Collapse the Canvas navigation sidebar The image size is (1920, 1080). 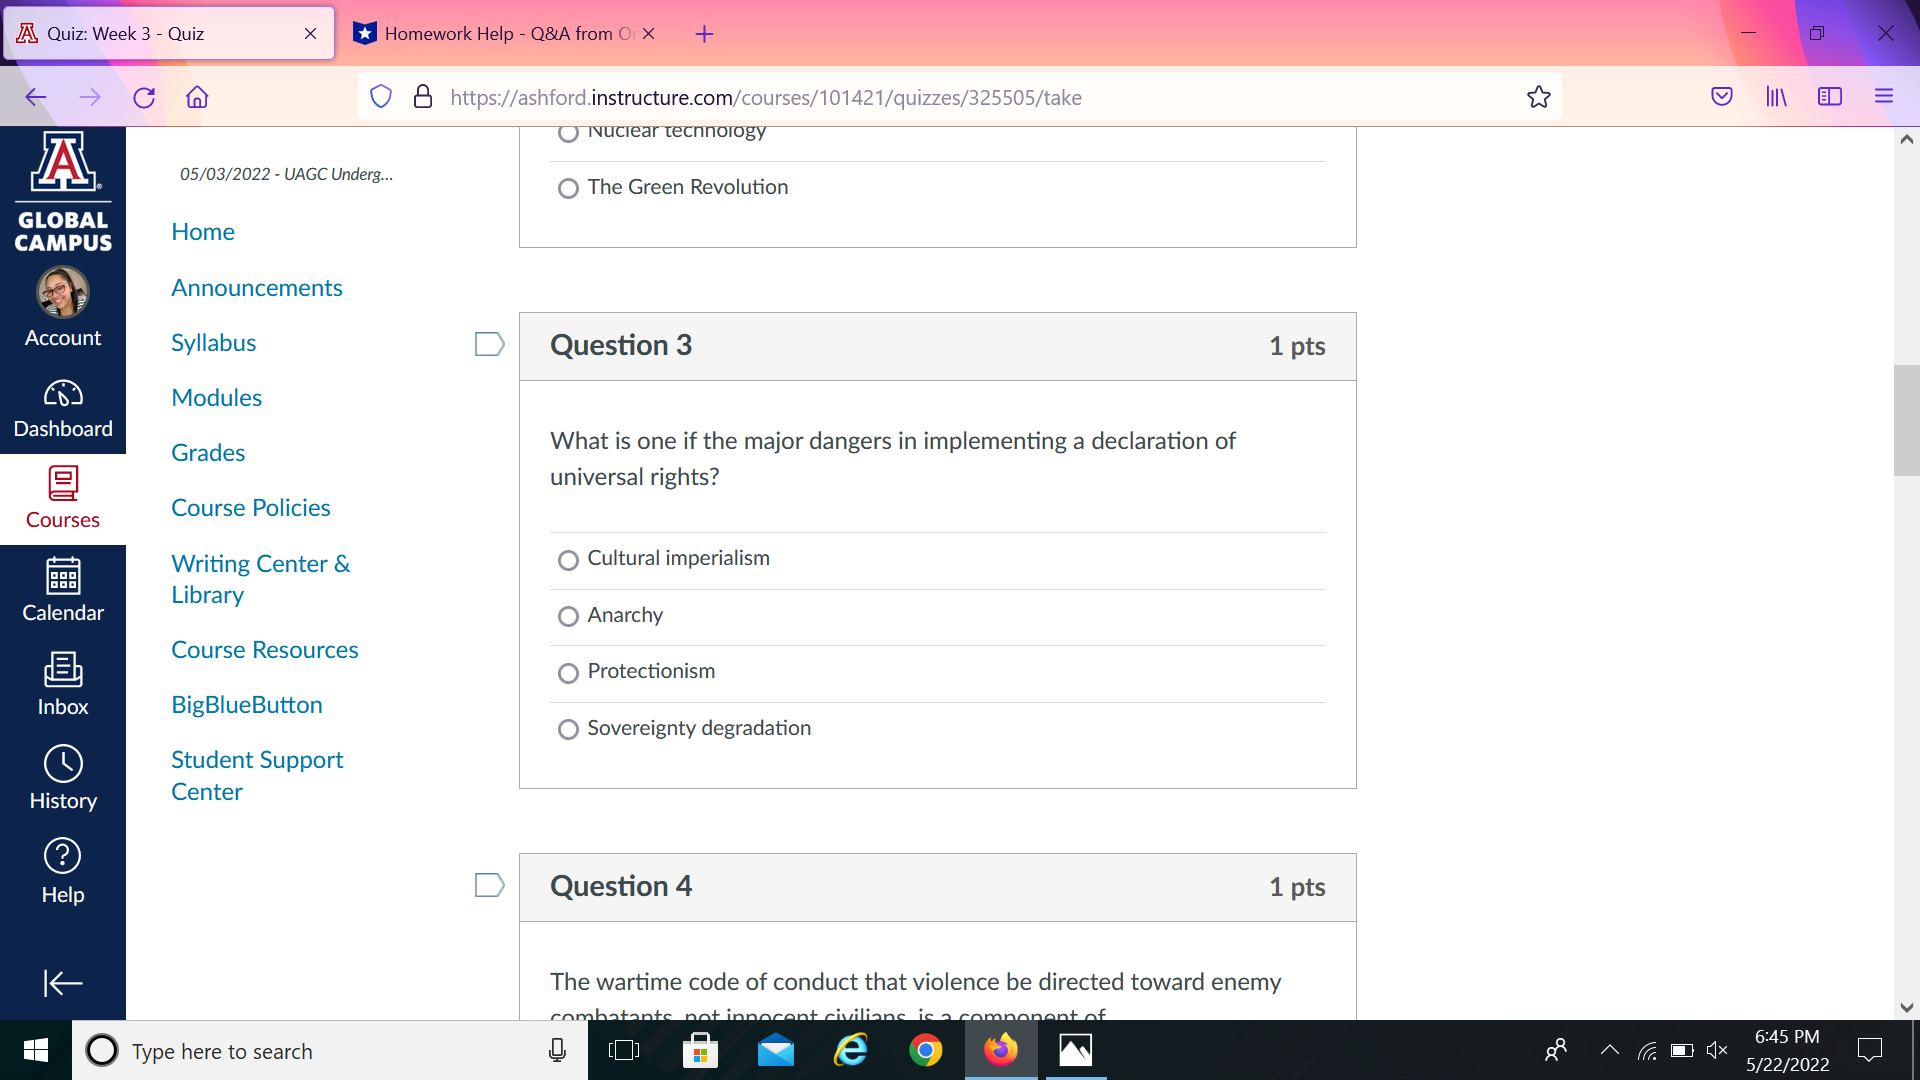point(63,983)
